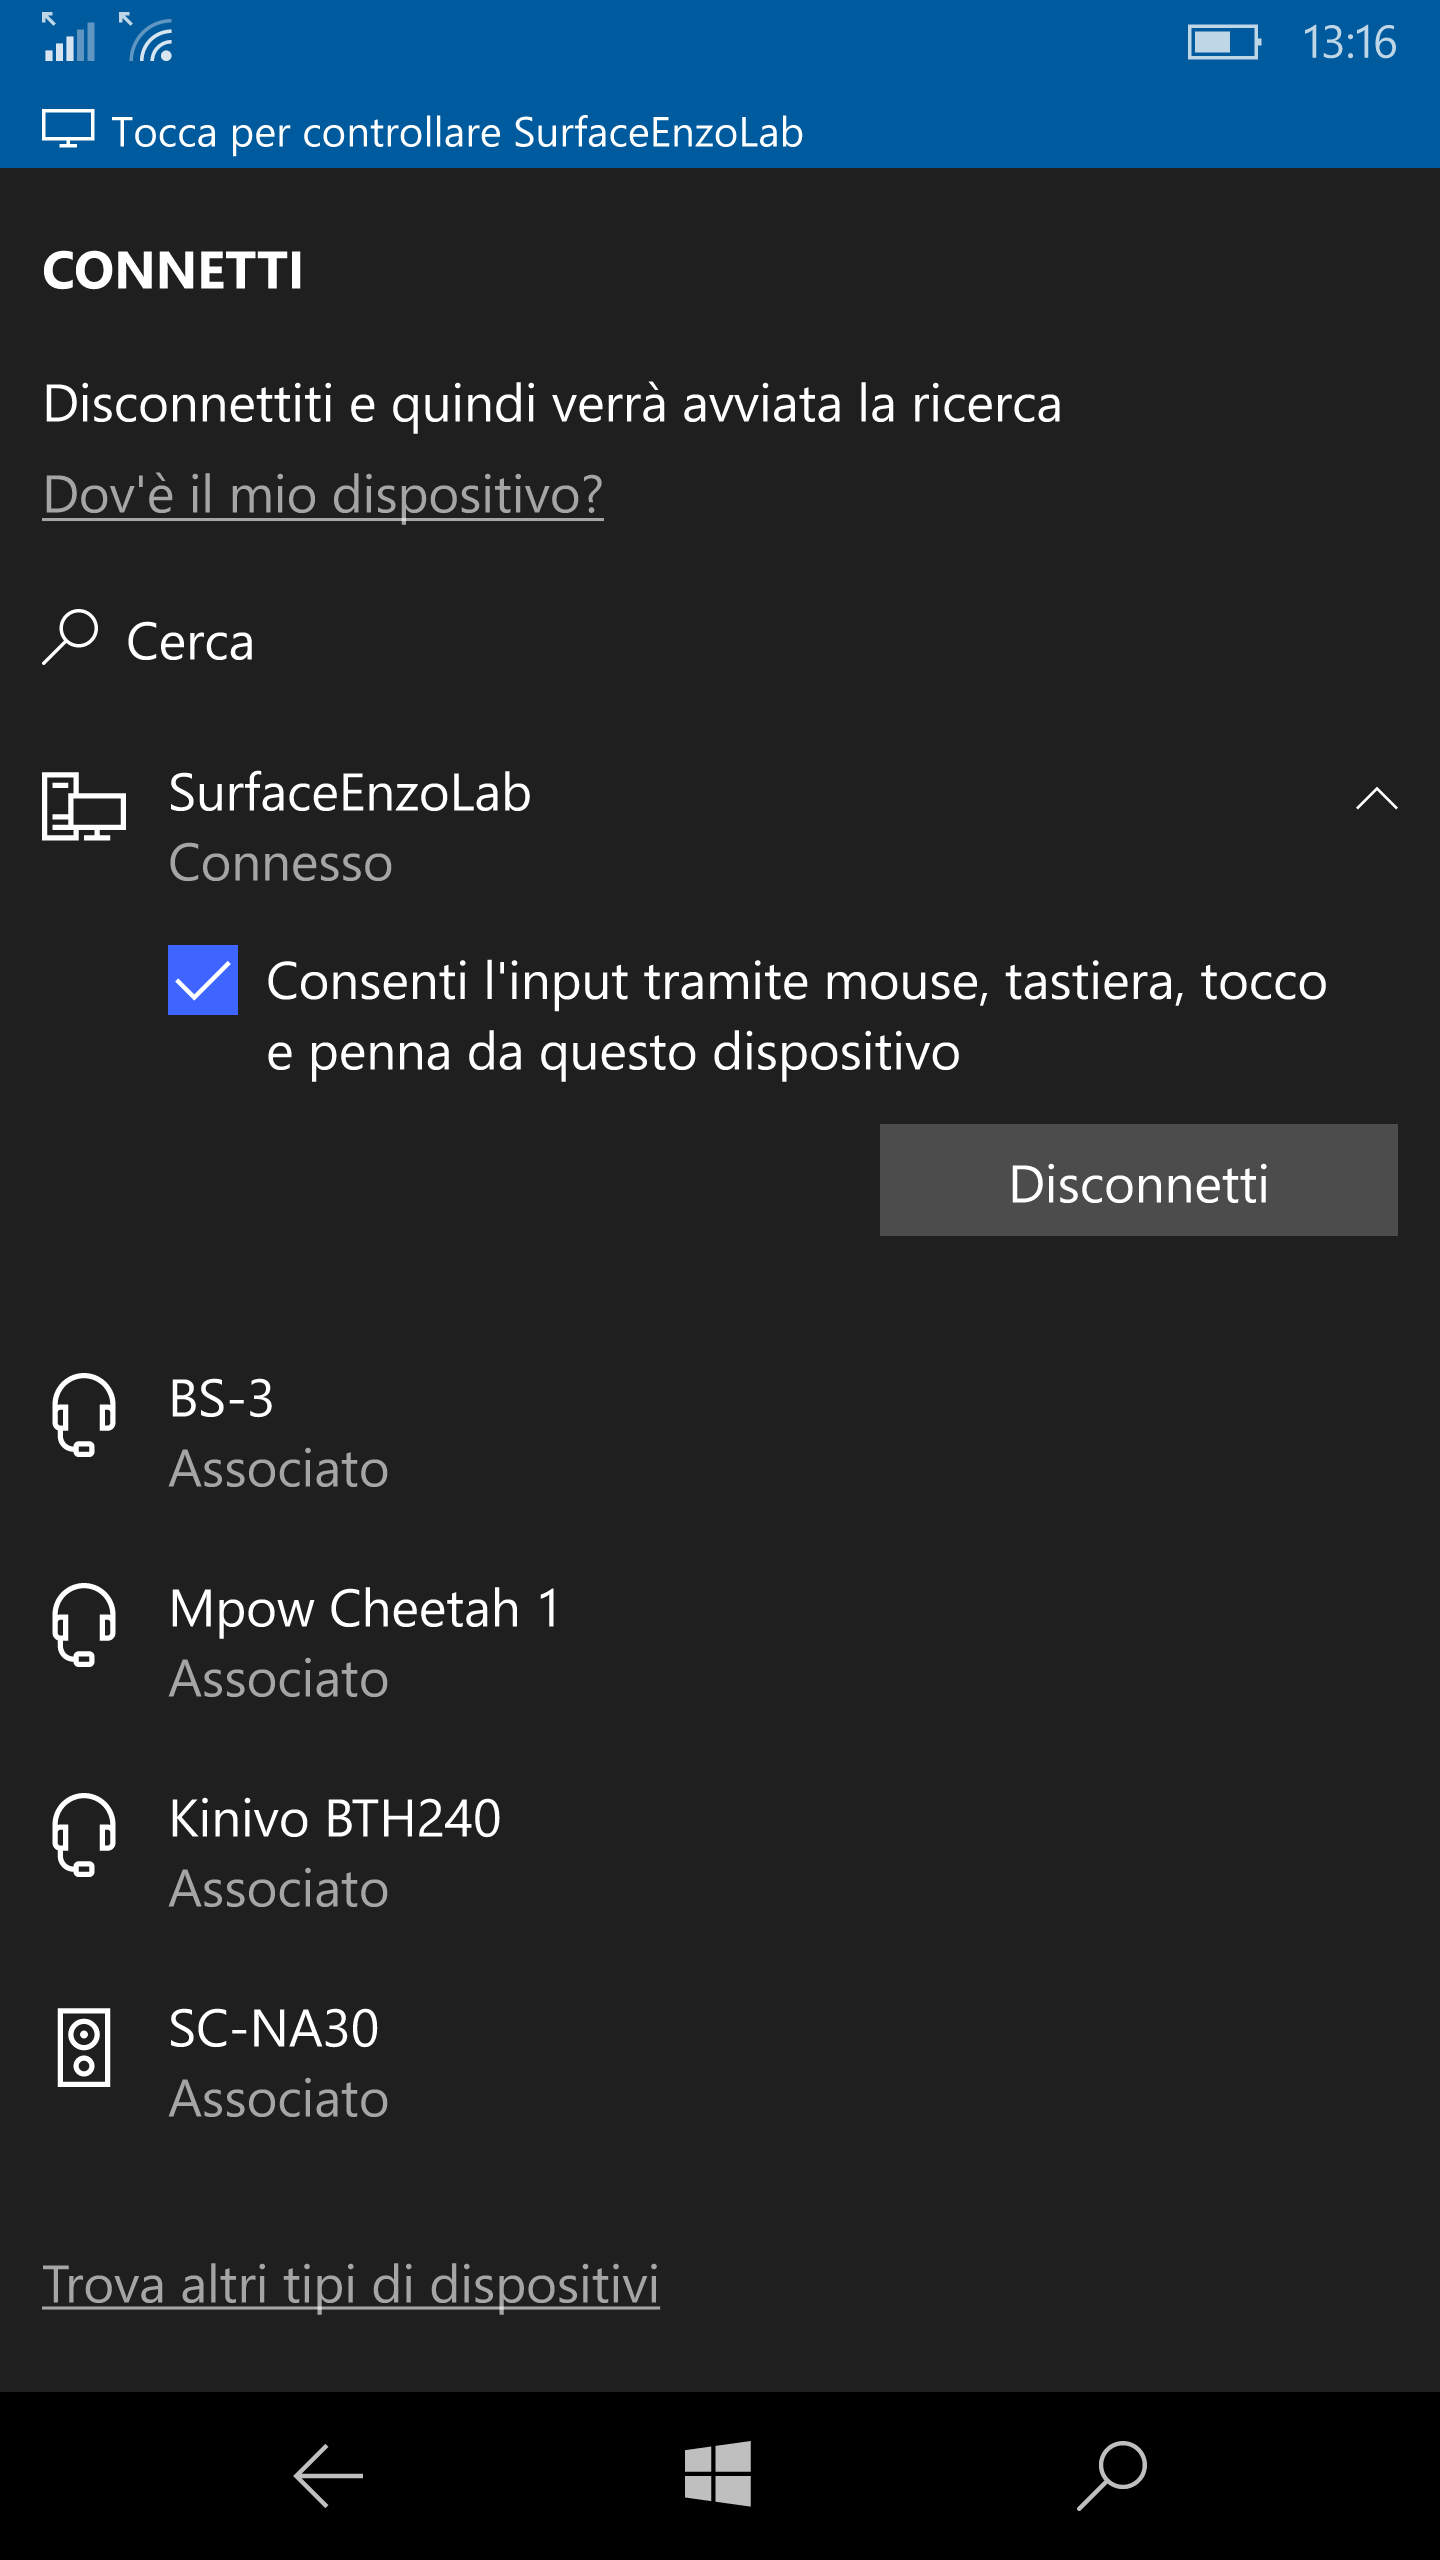The height and width of the screenshot is (2560, 1440).
Task: Tap the Kinivo BTH240 headset icon
Action: pos(84,1834)
